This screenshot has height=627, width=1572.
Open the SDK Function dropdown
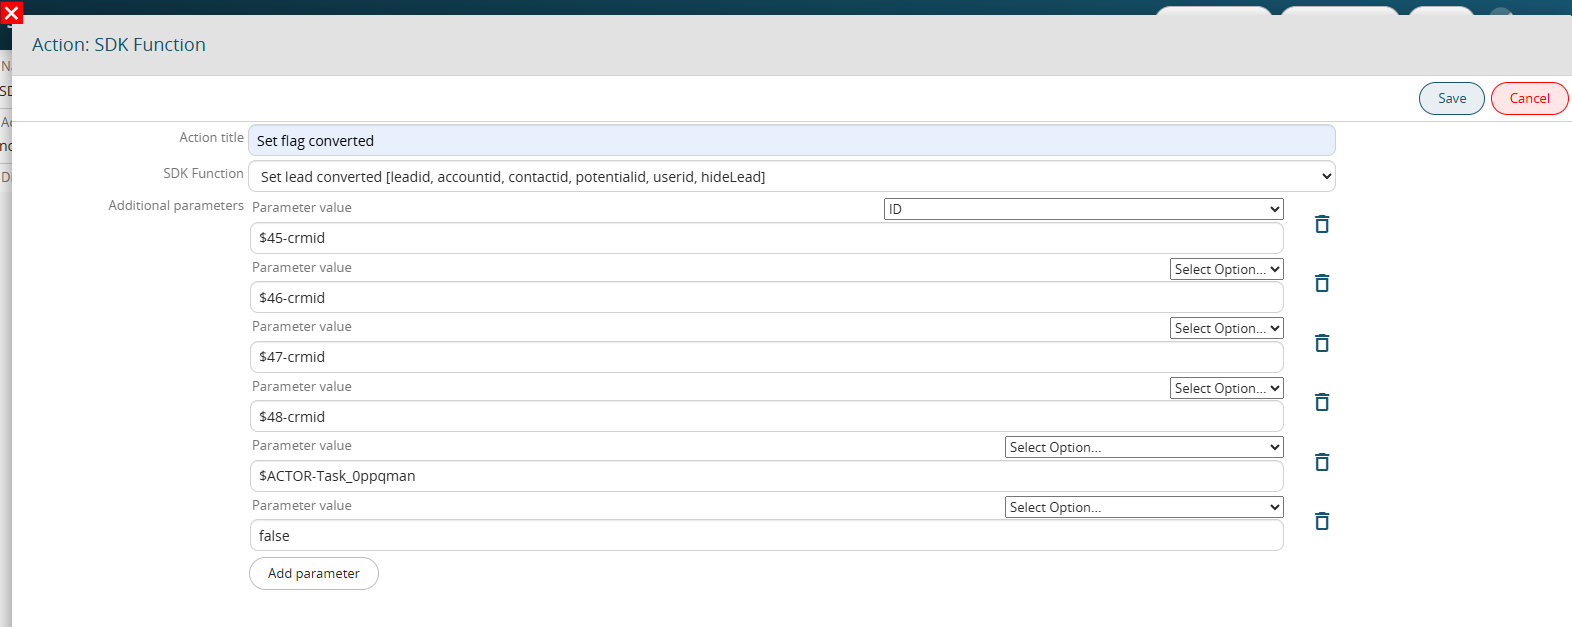pyautogui.click(x=792, y=176)
